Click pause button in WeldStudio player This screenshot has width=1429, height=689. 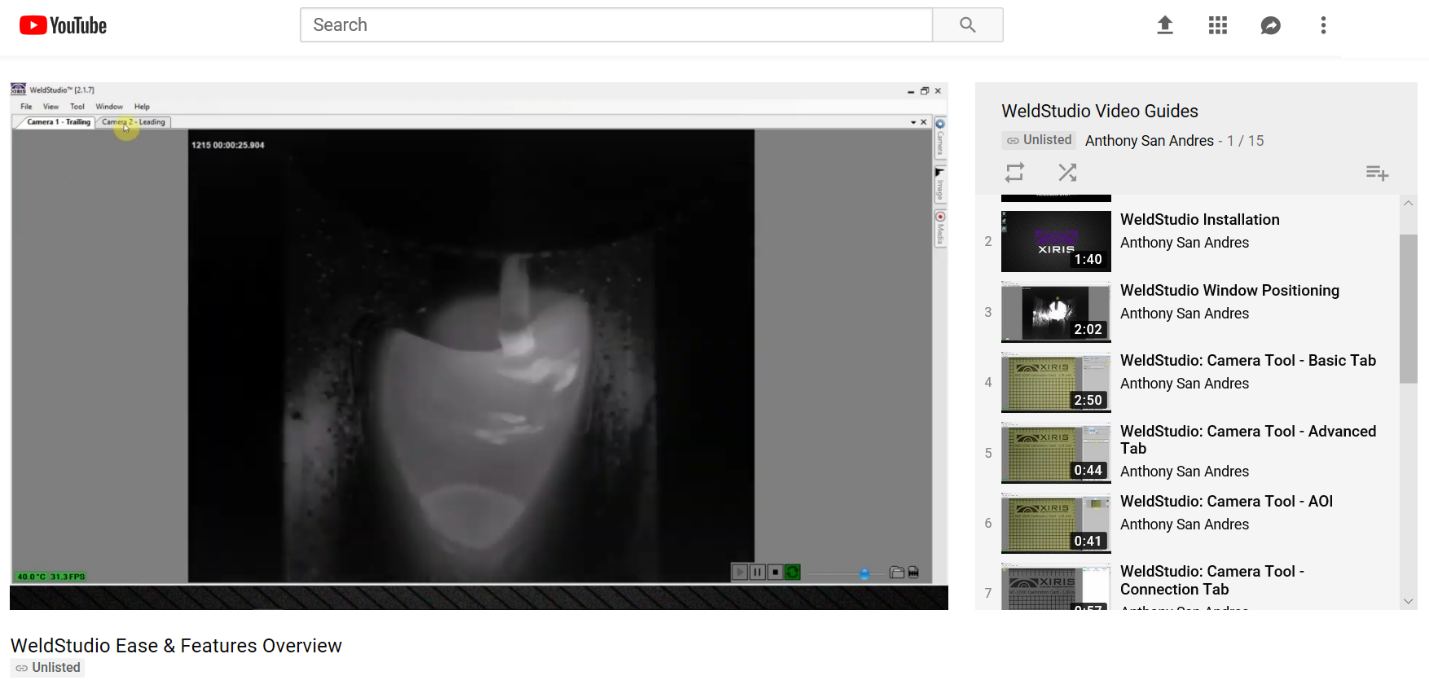click(x=757, y=572)
